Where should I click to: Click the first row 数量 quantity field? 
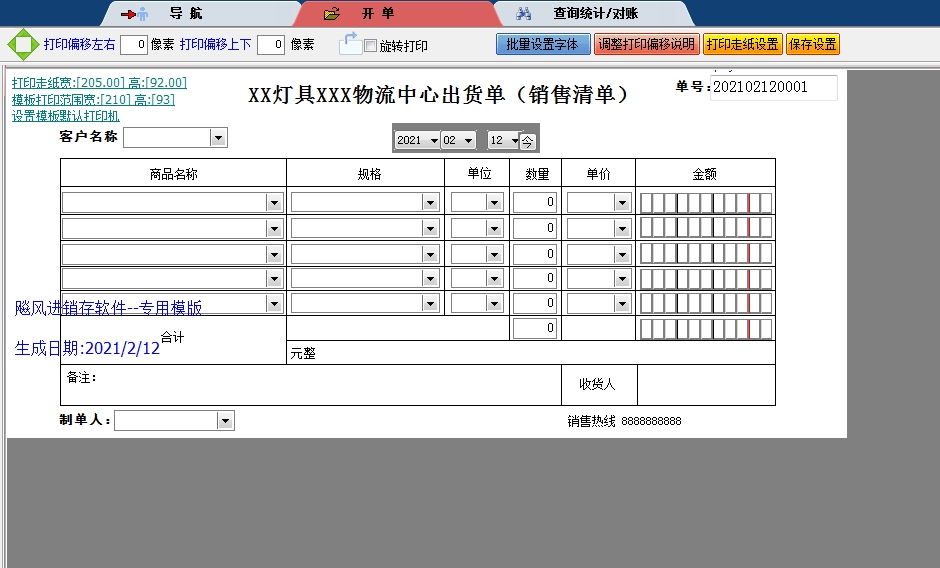(536, 203)
